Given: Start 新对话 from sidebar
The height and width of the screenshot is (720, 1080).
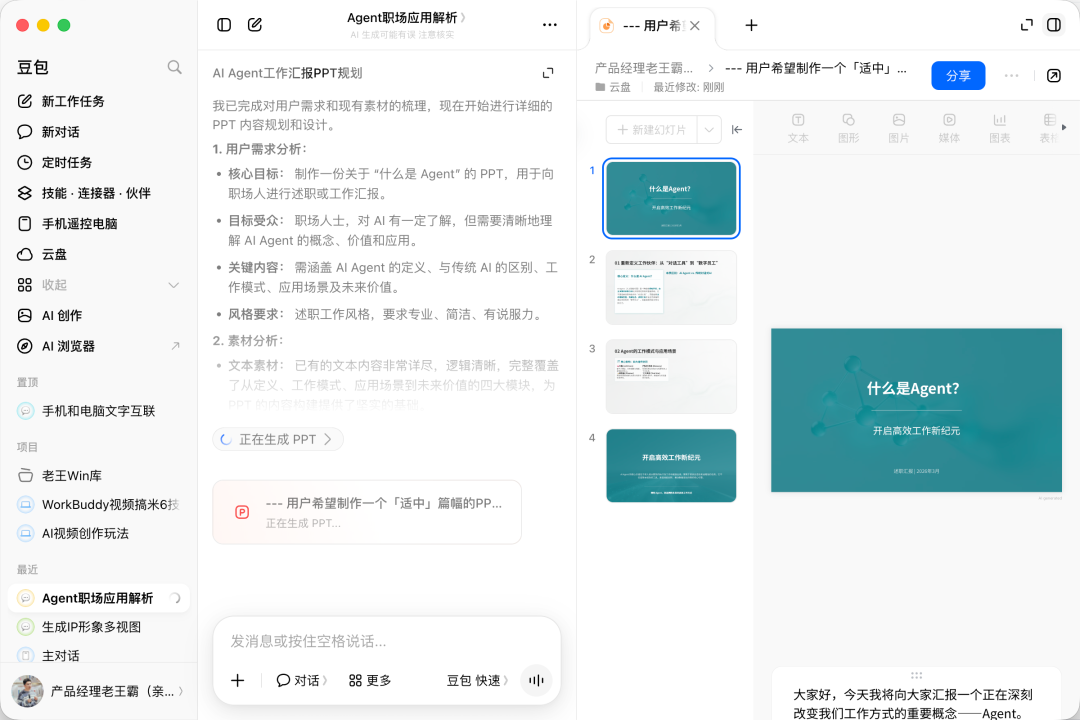Looking at the screenshot, I should (x=98, y=132).
